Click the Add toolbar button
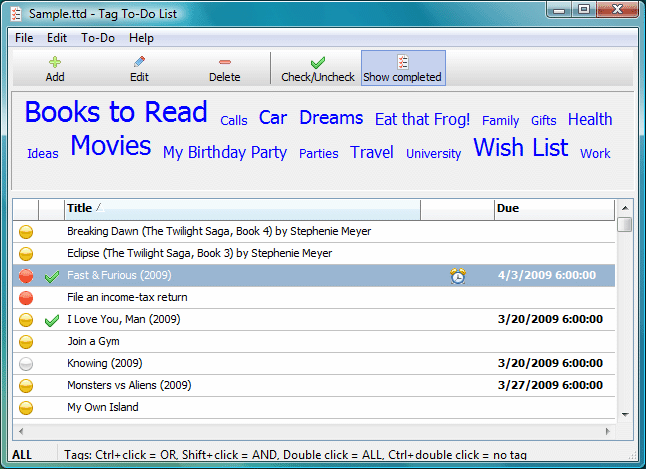Viewport: 646px width, 469px height. [x=55, y=68]
